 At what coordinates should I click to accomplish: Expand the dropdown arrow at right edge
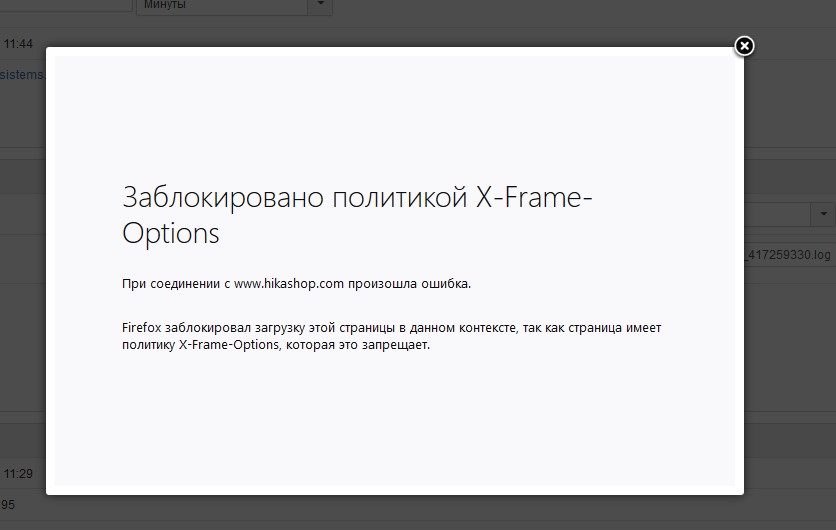click(823, 214)
